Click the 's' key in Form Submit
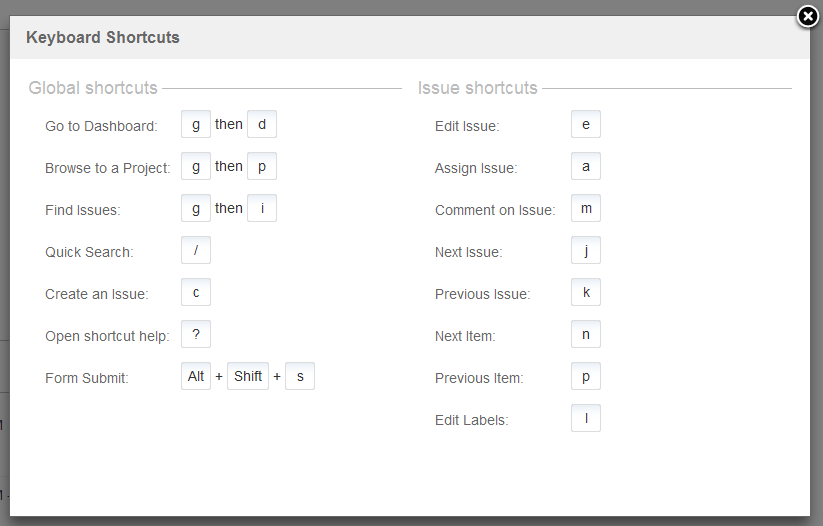This screenshot has height=526, width=823. (300, 376)
